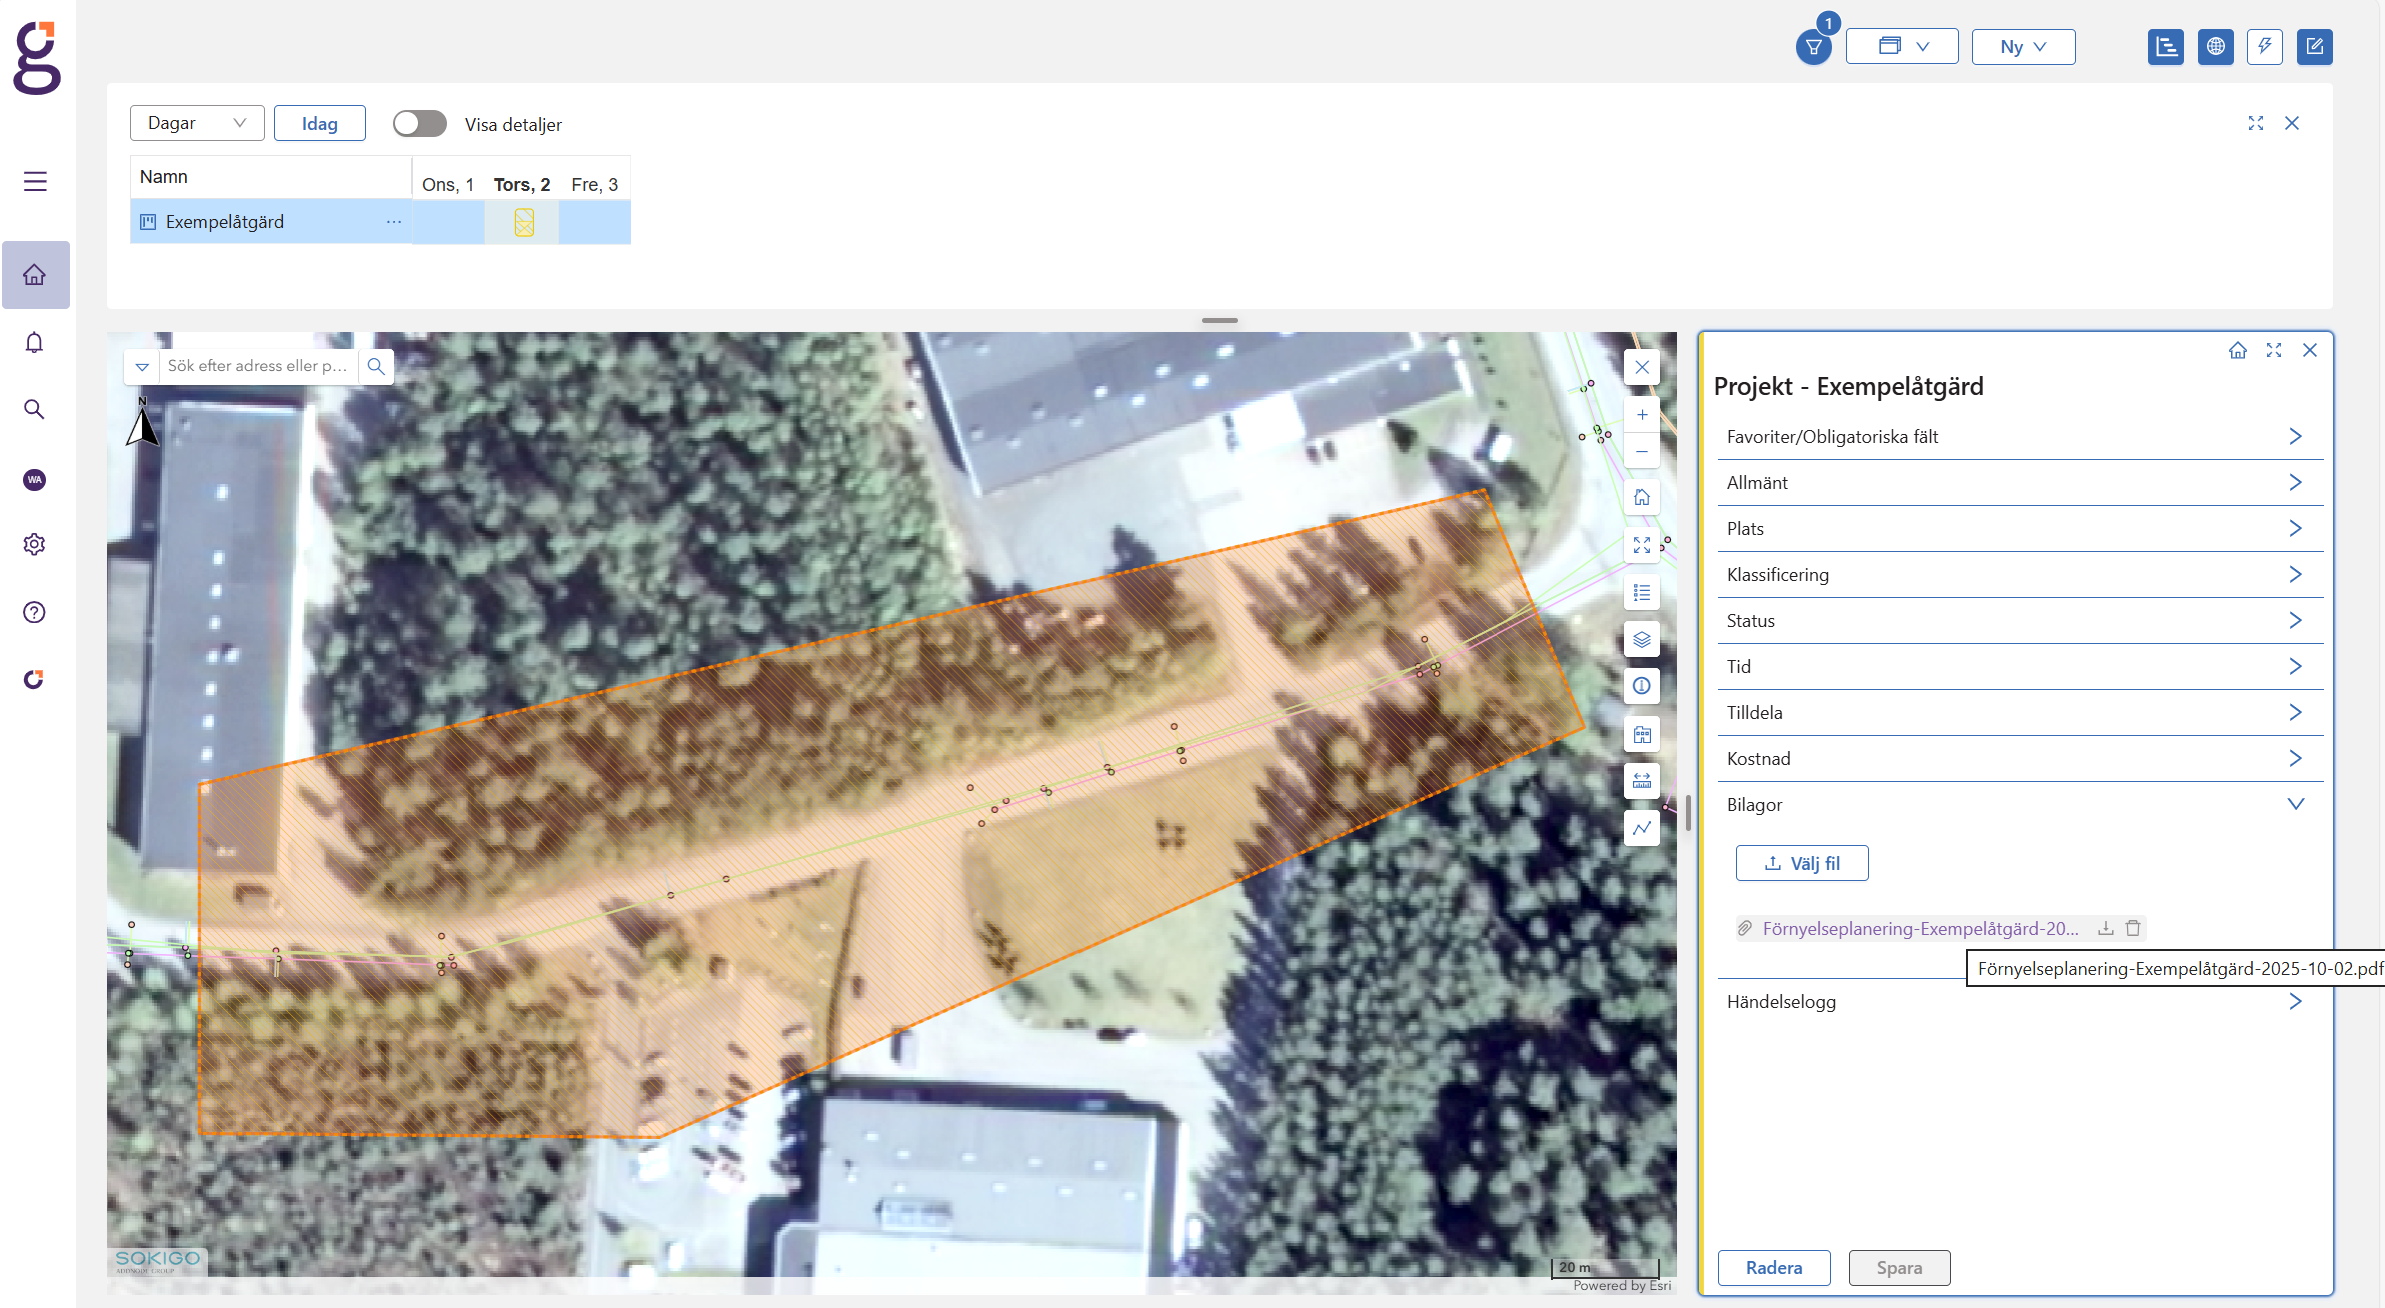Toggle the Visa detaljer switch

[x=420, y=124]
